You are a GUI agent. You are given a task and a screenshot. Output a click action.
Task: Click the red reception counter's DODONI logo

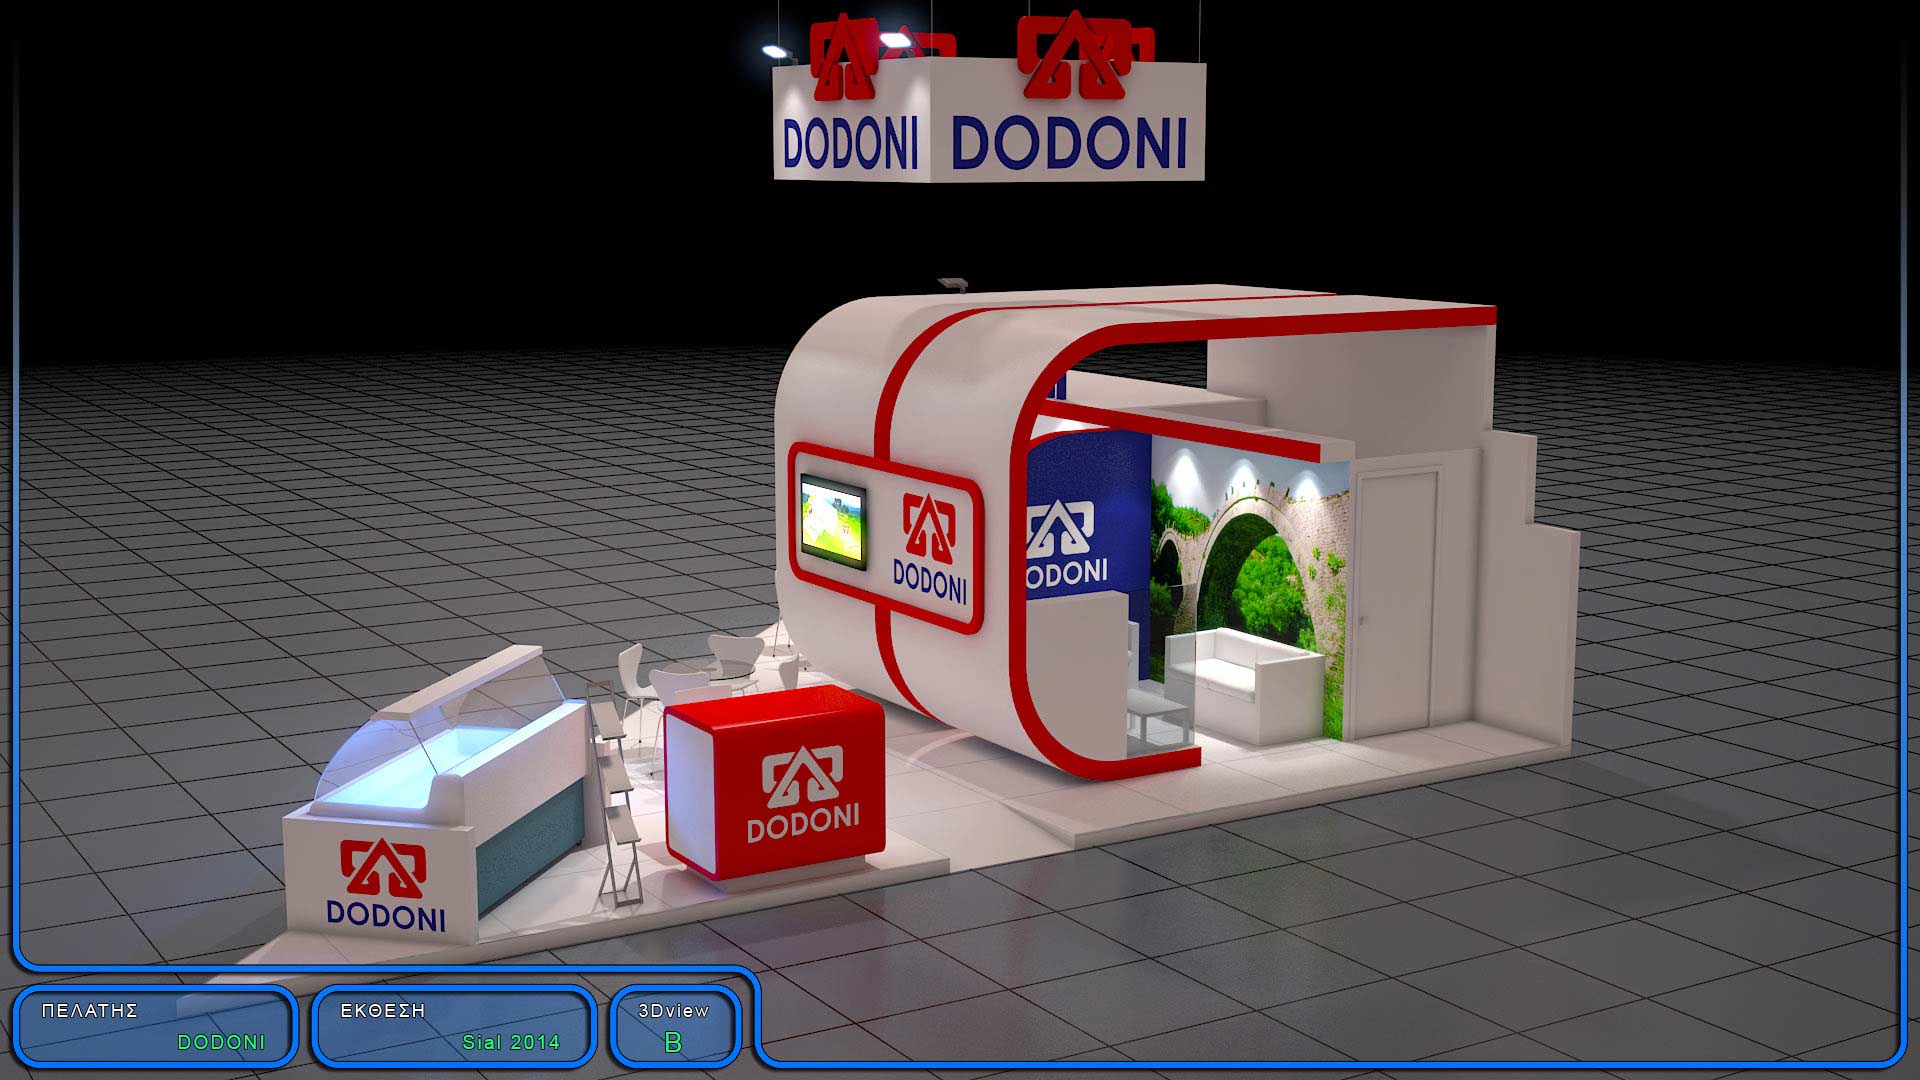tap(803, 795)
